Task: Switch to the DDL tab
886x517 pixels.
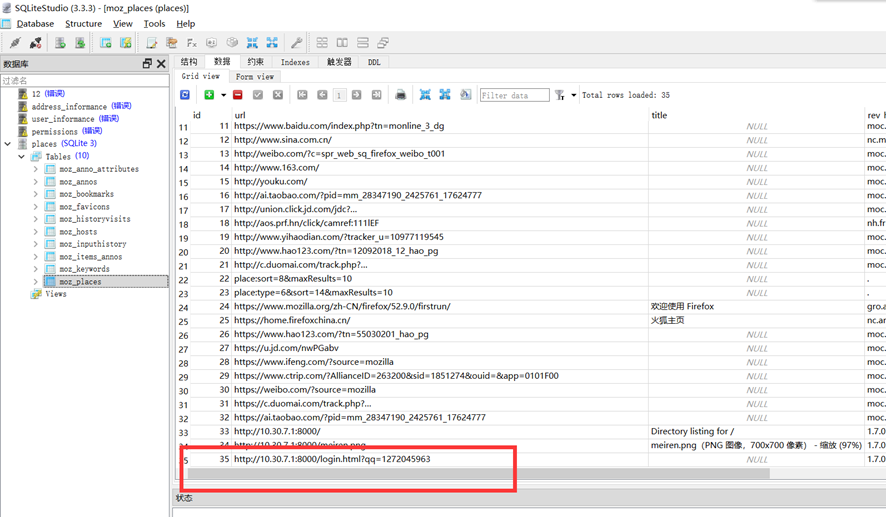Action: (x=374, y=62)
